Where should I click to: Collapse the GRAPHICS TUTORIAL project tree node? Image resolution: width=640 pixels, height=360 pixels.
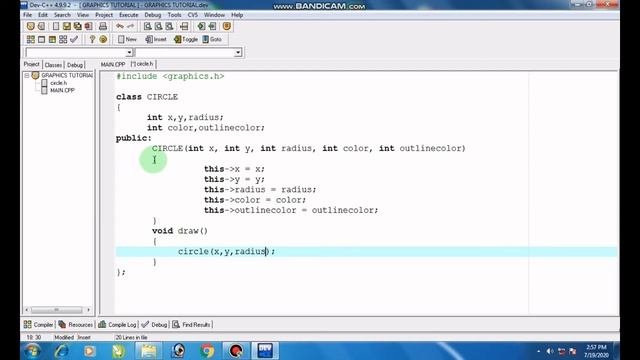point(27,76)
